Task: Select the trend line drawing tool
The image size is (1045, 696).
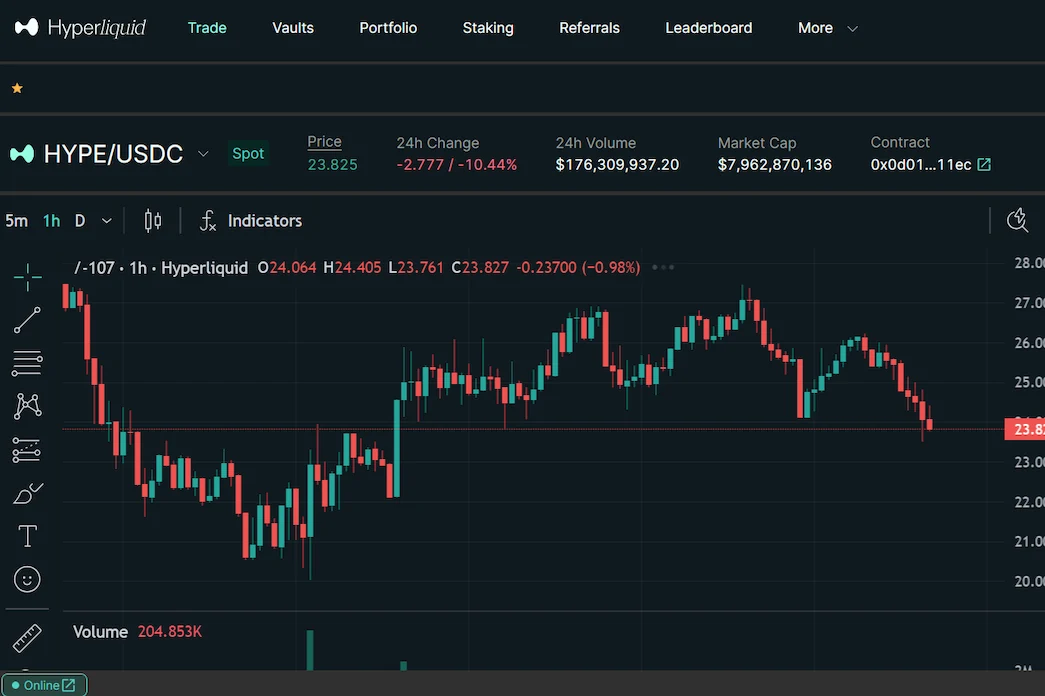Action: [27, 320]
